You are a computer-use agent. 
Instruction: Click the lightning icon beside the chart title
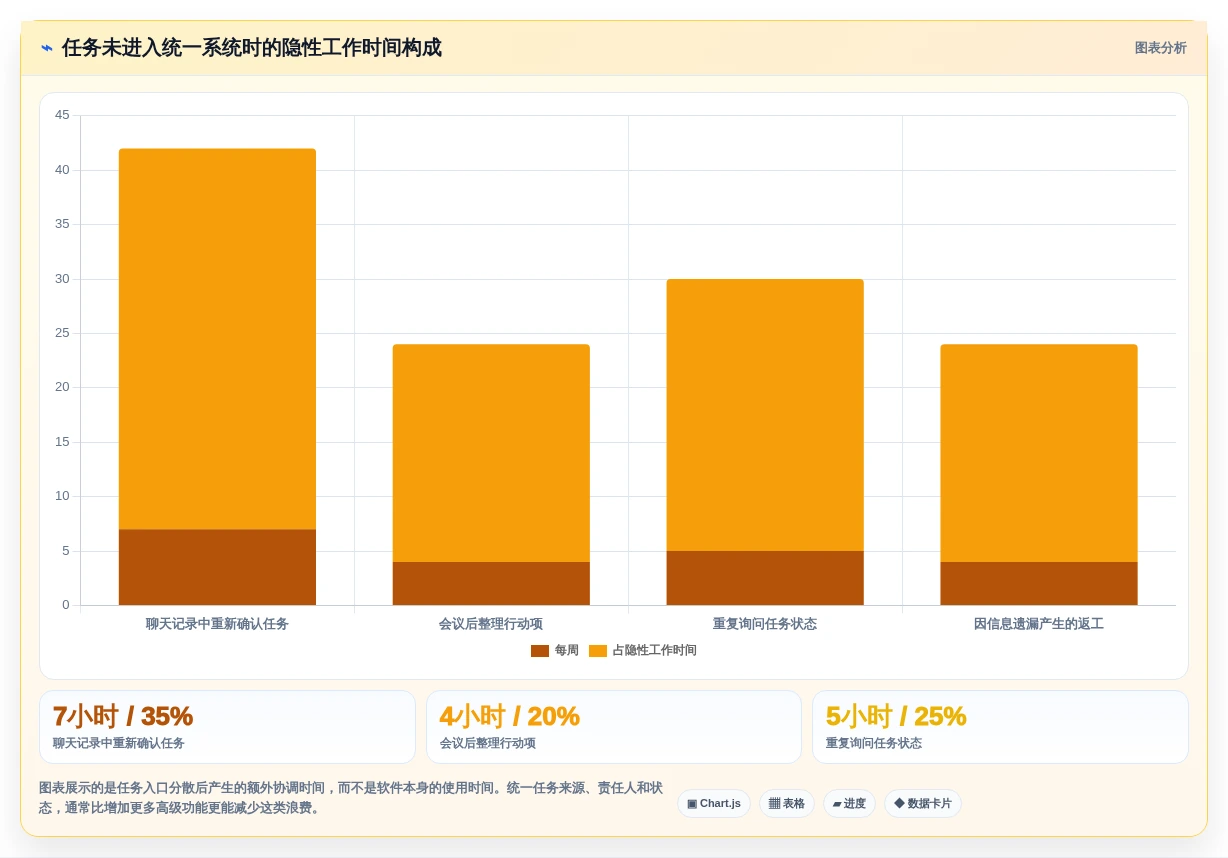pos(47,48)
